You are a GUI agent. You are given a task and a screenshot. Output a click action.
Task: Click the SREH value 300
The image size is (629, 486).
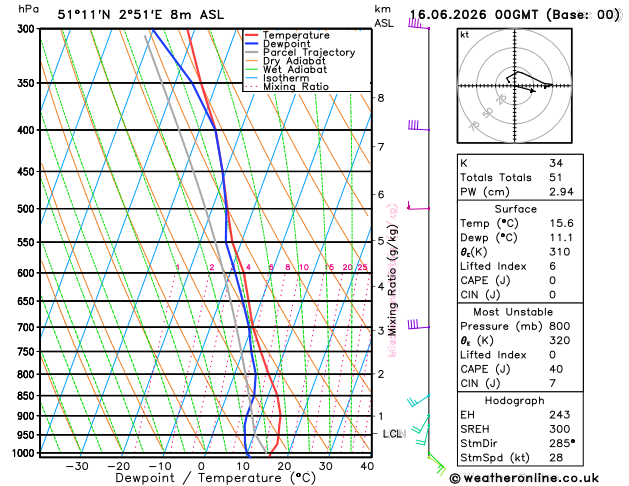(560, 429)
